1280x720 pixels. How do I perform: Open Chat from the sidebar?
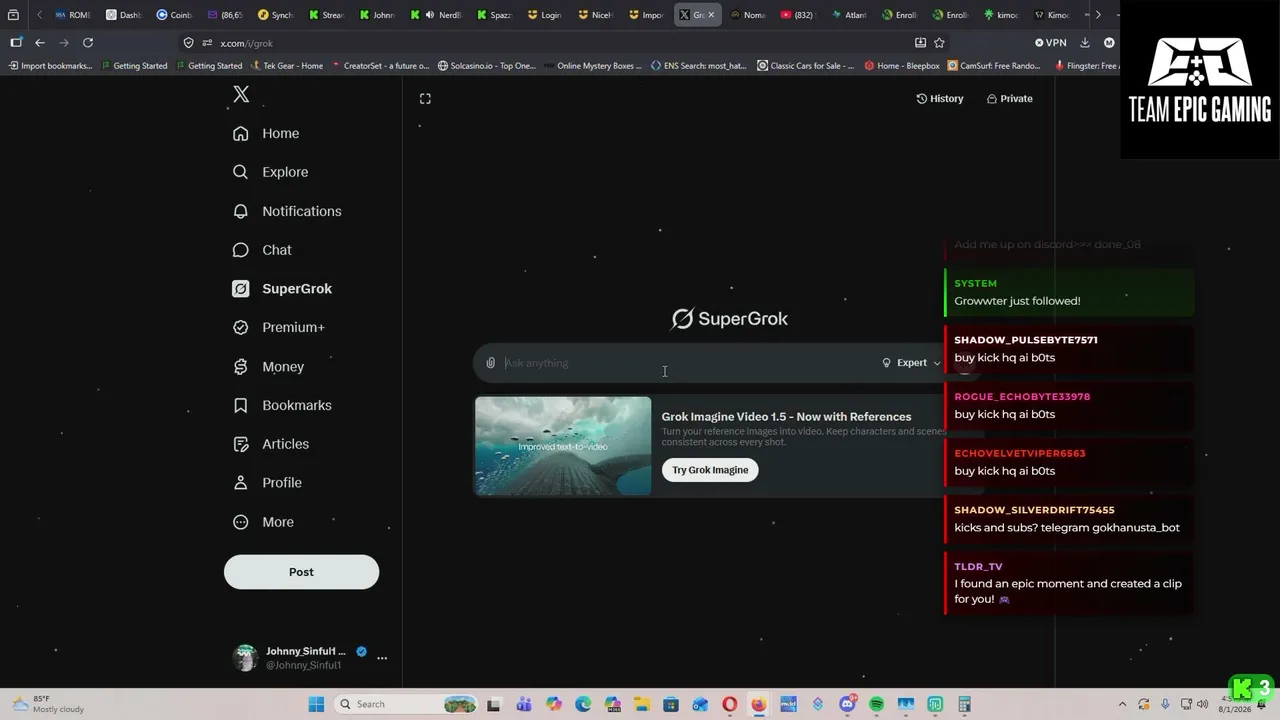pyautogui.click(x=262, y=250)
